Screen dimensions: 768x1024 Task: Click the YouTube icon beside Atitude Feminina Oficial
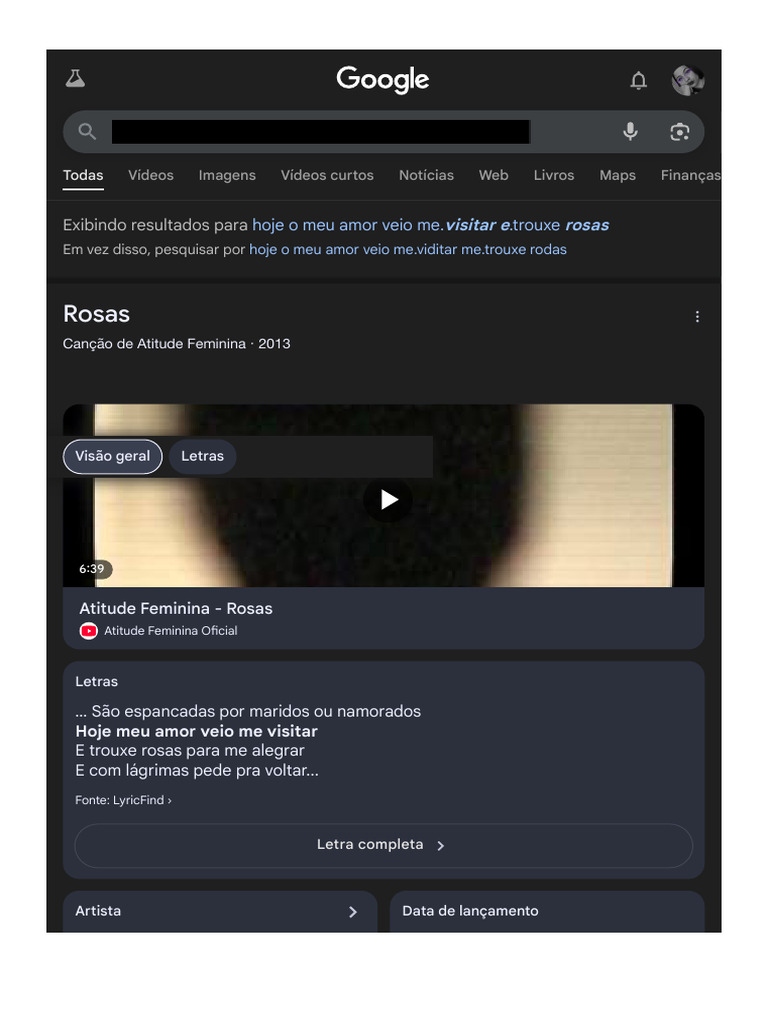click(x=88, y=631)
